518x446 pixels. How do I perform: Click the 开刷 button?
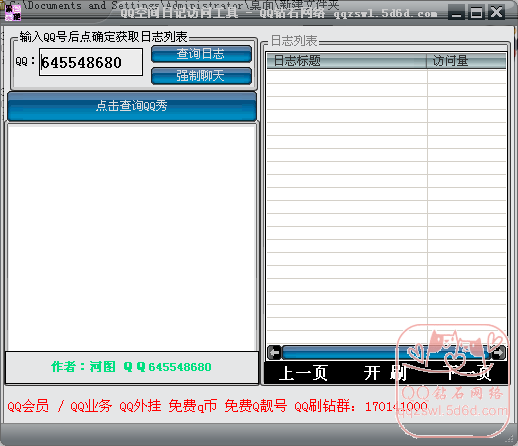point(385,373)
